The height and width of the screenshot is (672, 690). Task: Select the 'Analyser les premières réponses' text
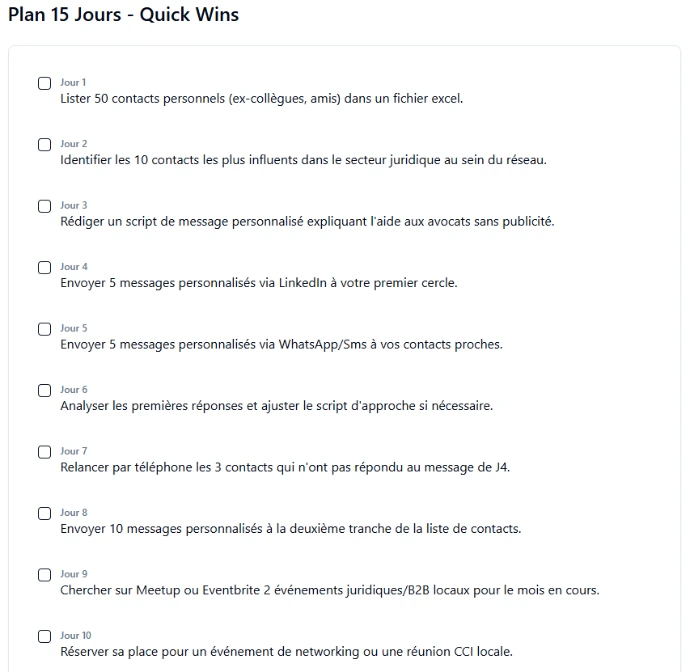coord(276,406)
